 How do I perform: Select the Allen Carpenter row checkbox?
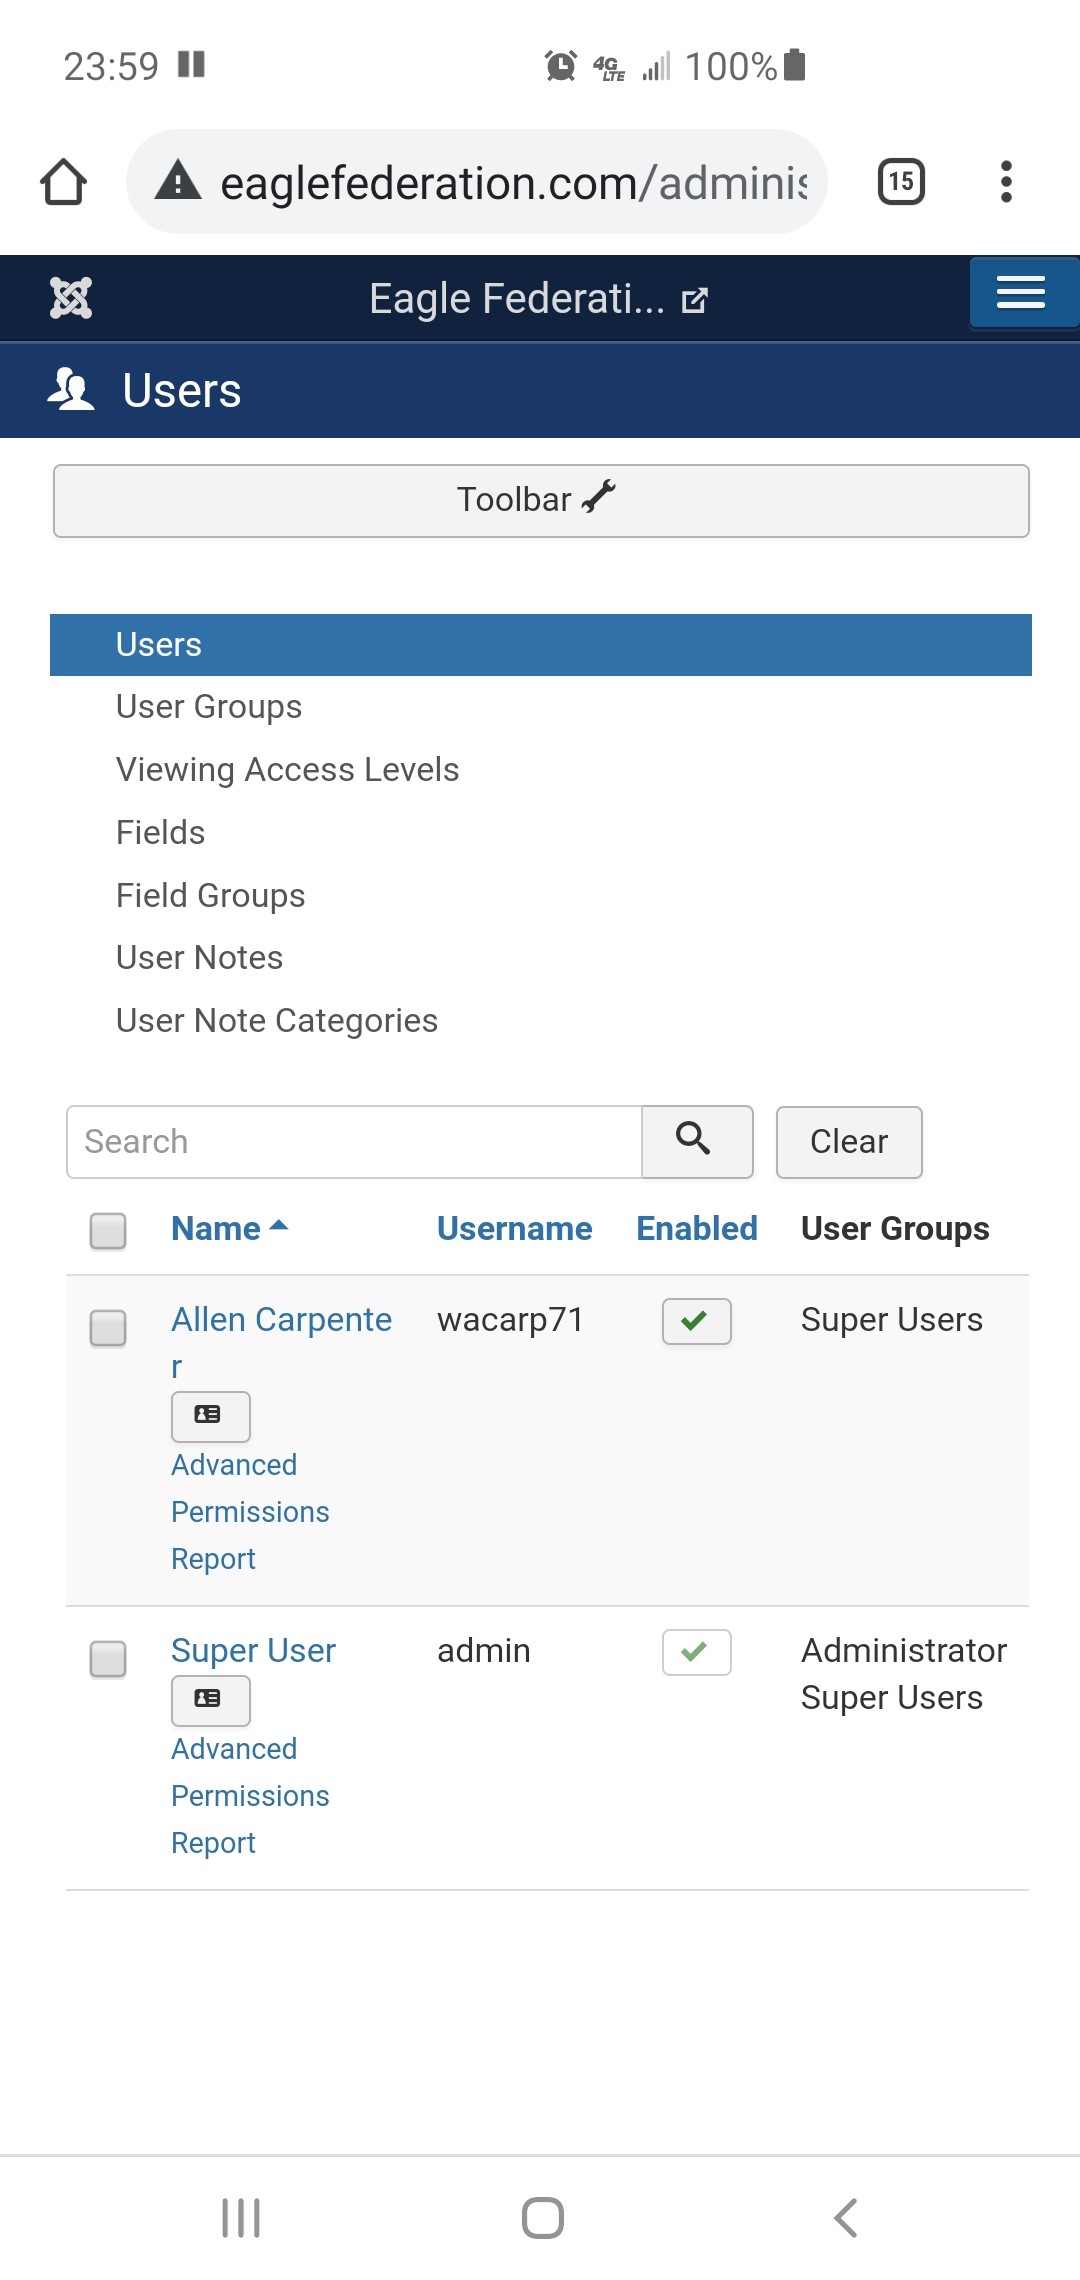click(x=108, y=1328)
